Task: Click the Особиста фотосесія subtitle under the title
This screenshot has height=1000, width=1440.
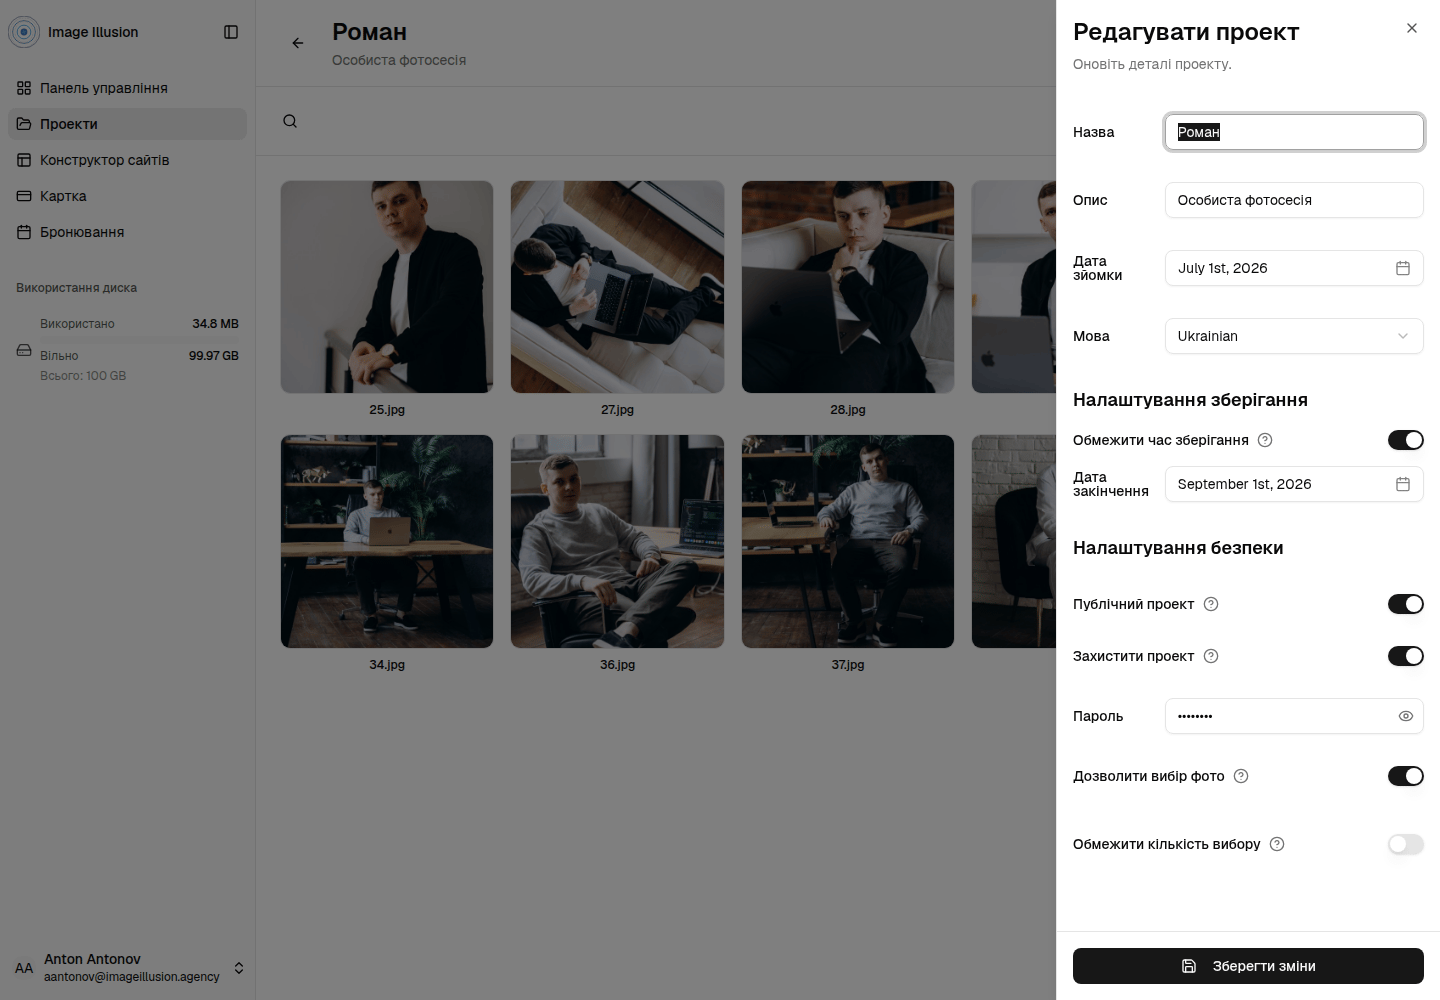Action: pos(399,60)
